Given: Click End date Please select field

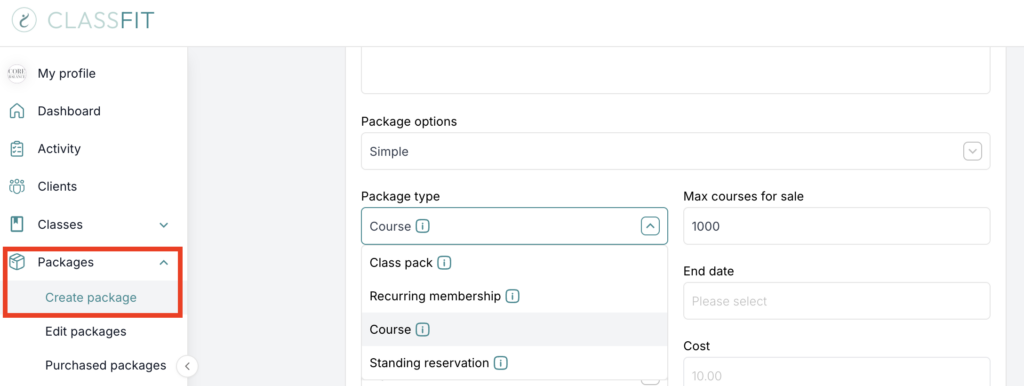Looking at the screenshot, I should click(x=837, y=301).
